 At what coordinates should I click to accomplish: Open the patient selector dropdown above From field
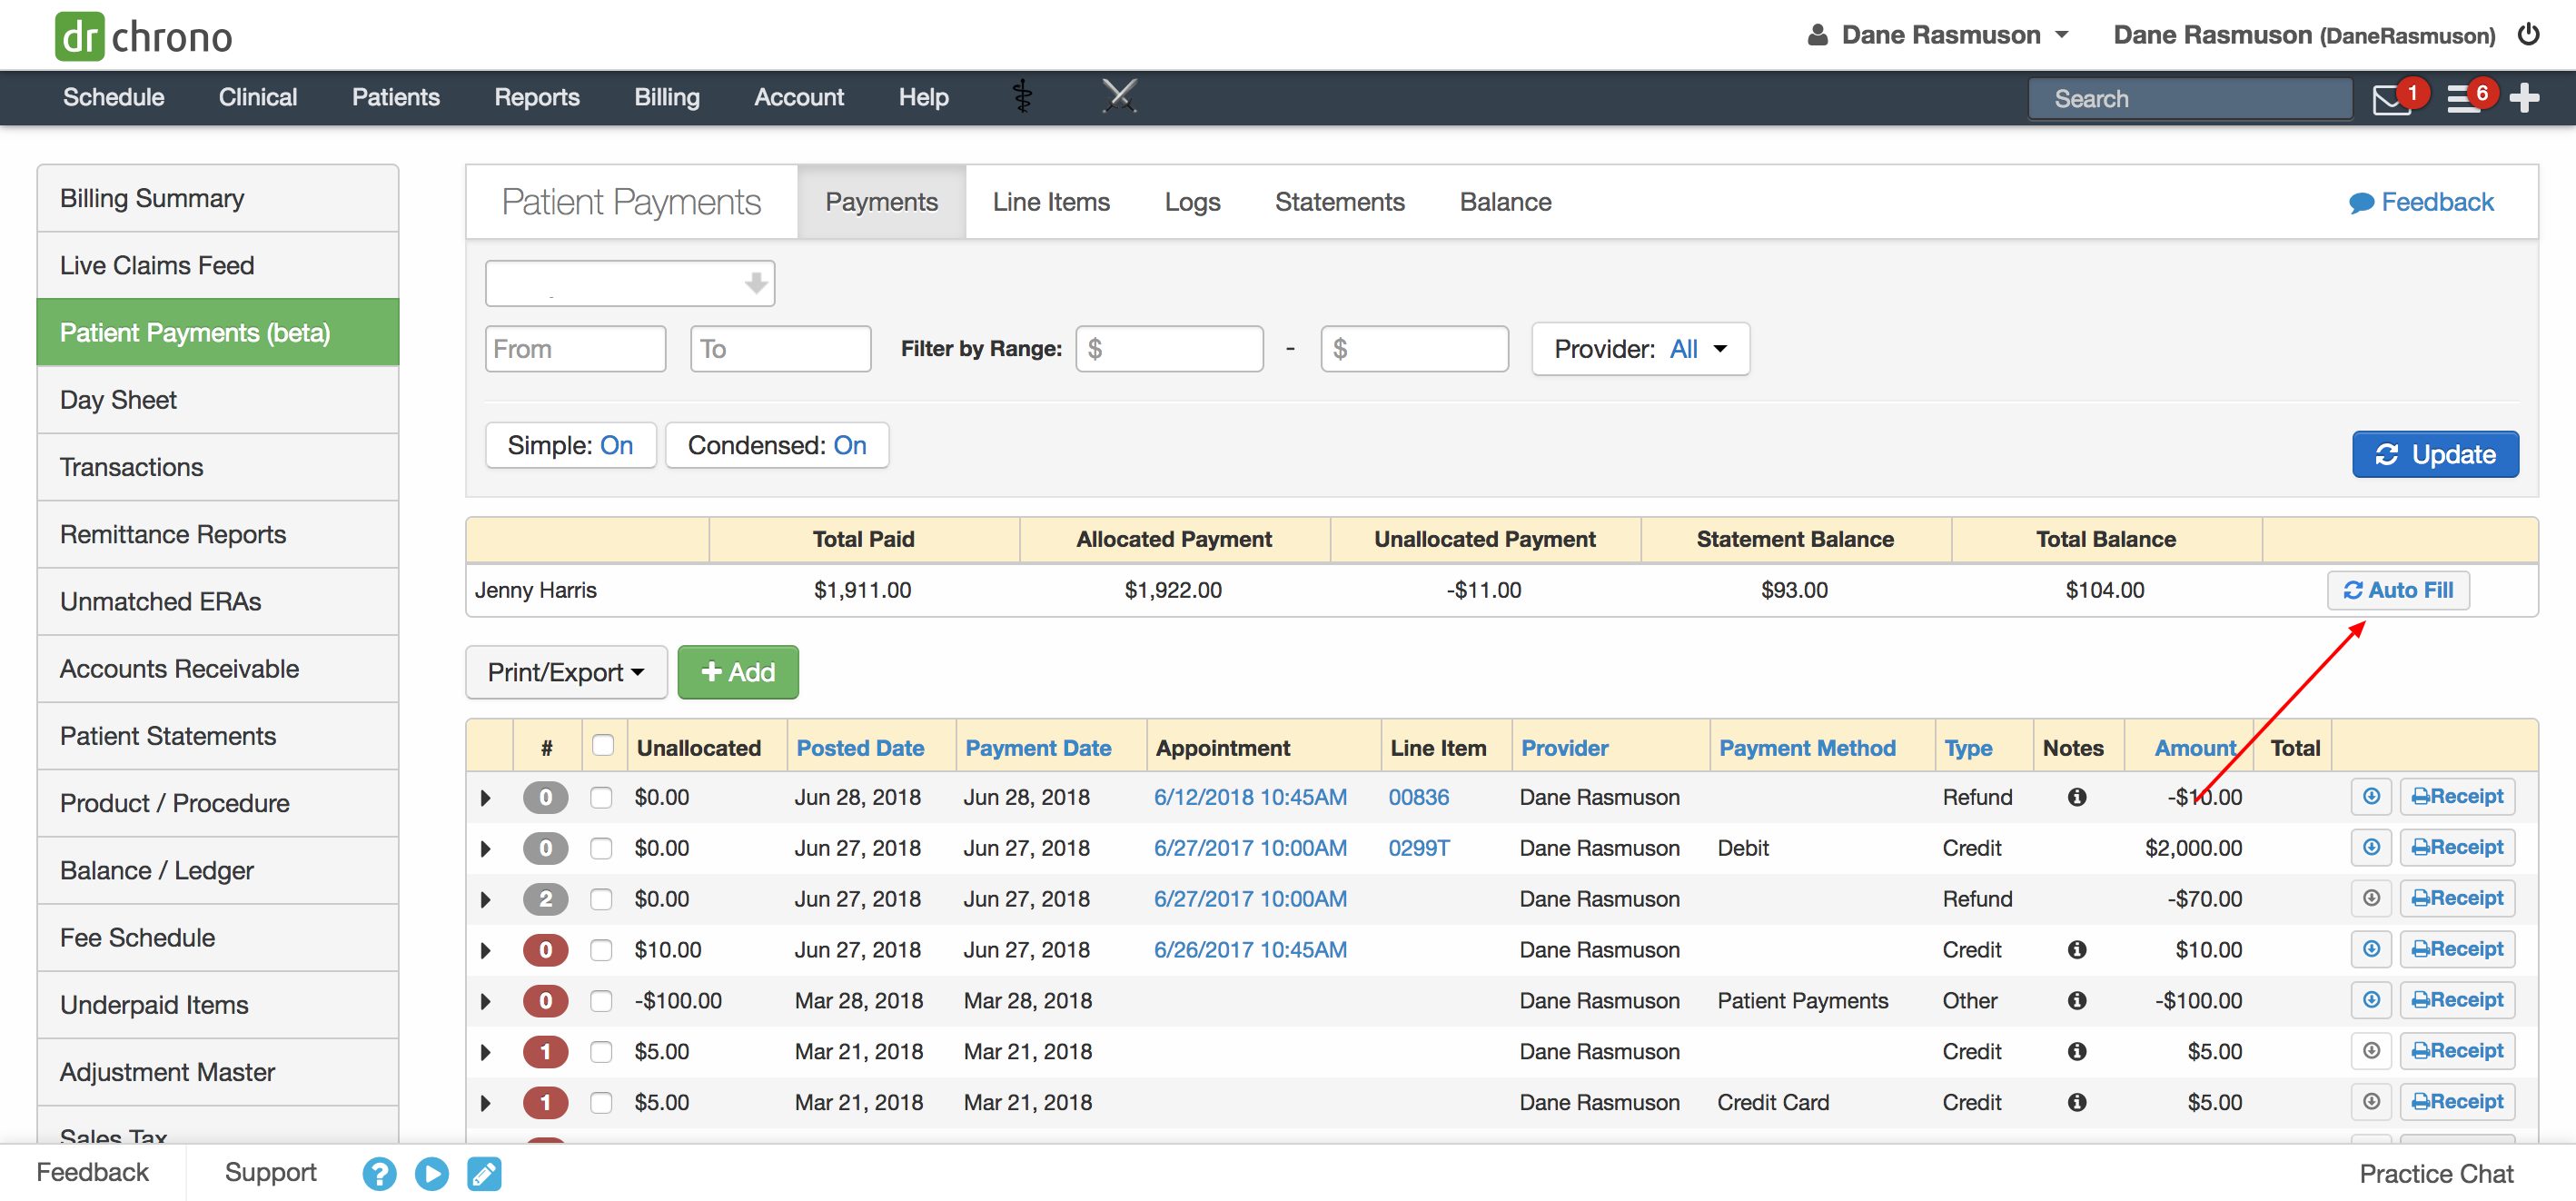click(x=630, y=284)
